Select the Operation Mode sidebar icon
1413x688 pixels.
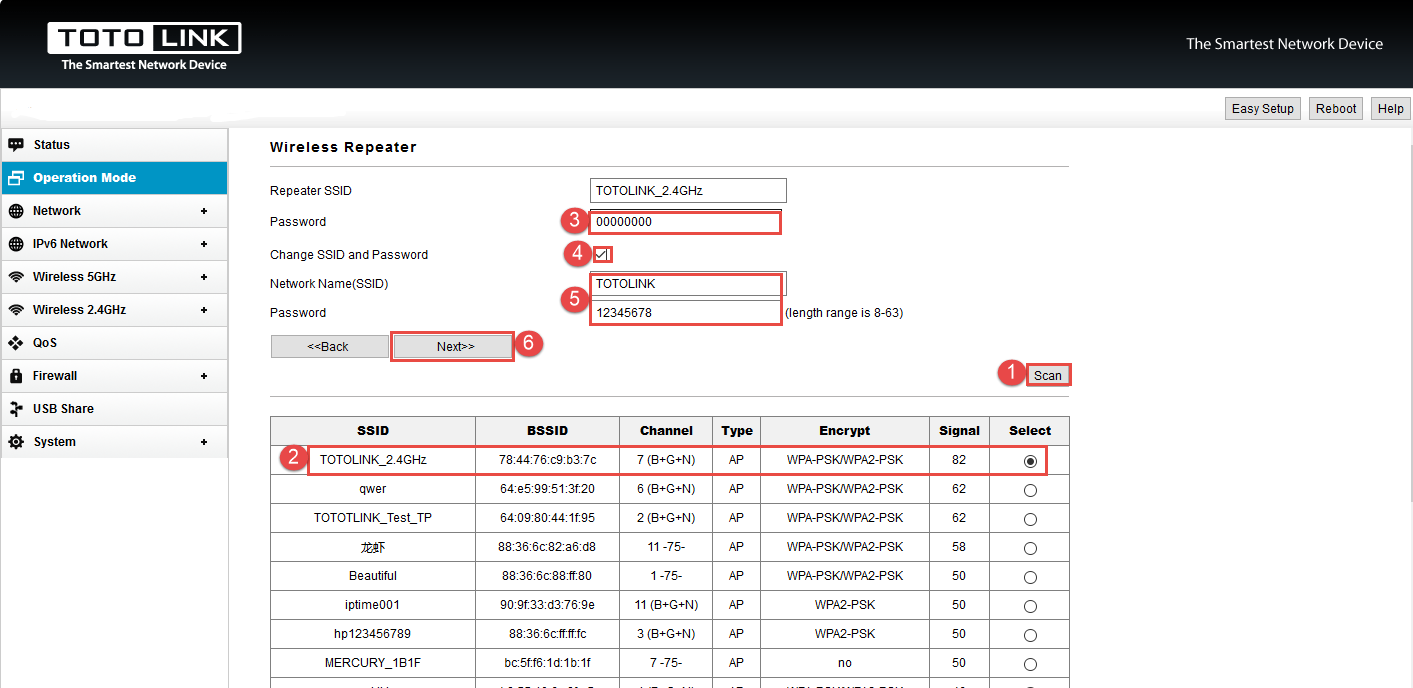[15, 178]
